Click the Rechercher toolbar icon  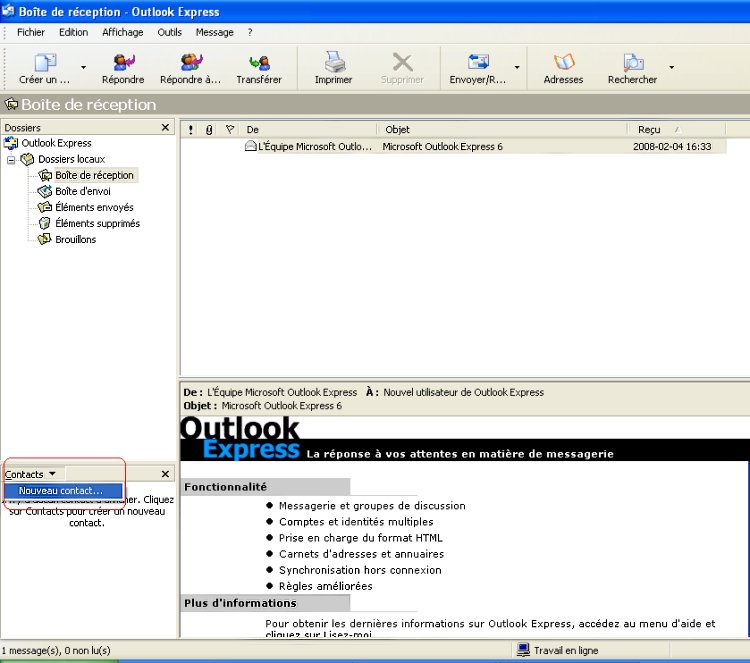(x=632, y=64)
